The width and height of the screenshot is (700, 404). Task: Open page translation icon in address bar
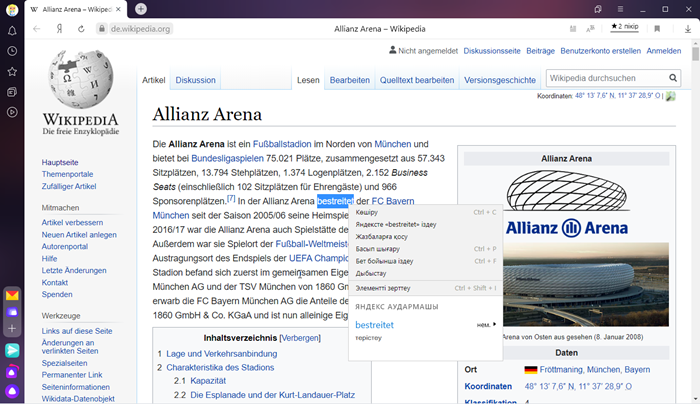(590, 29)
